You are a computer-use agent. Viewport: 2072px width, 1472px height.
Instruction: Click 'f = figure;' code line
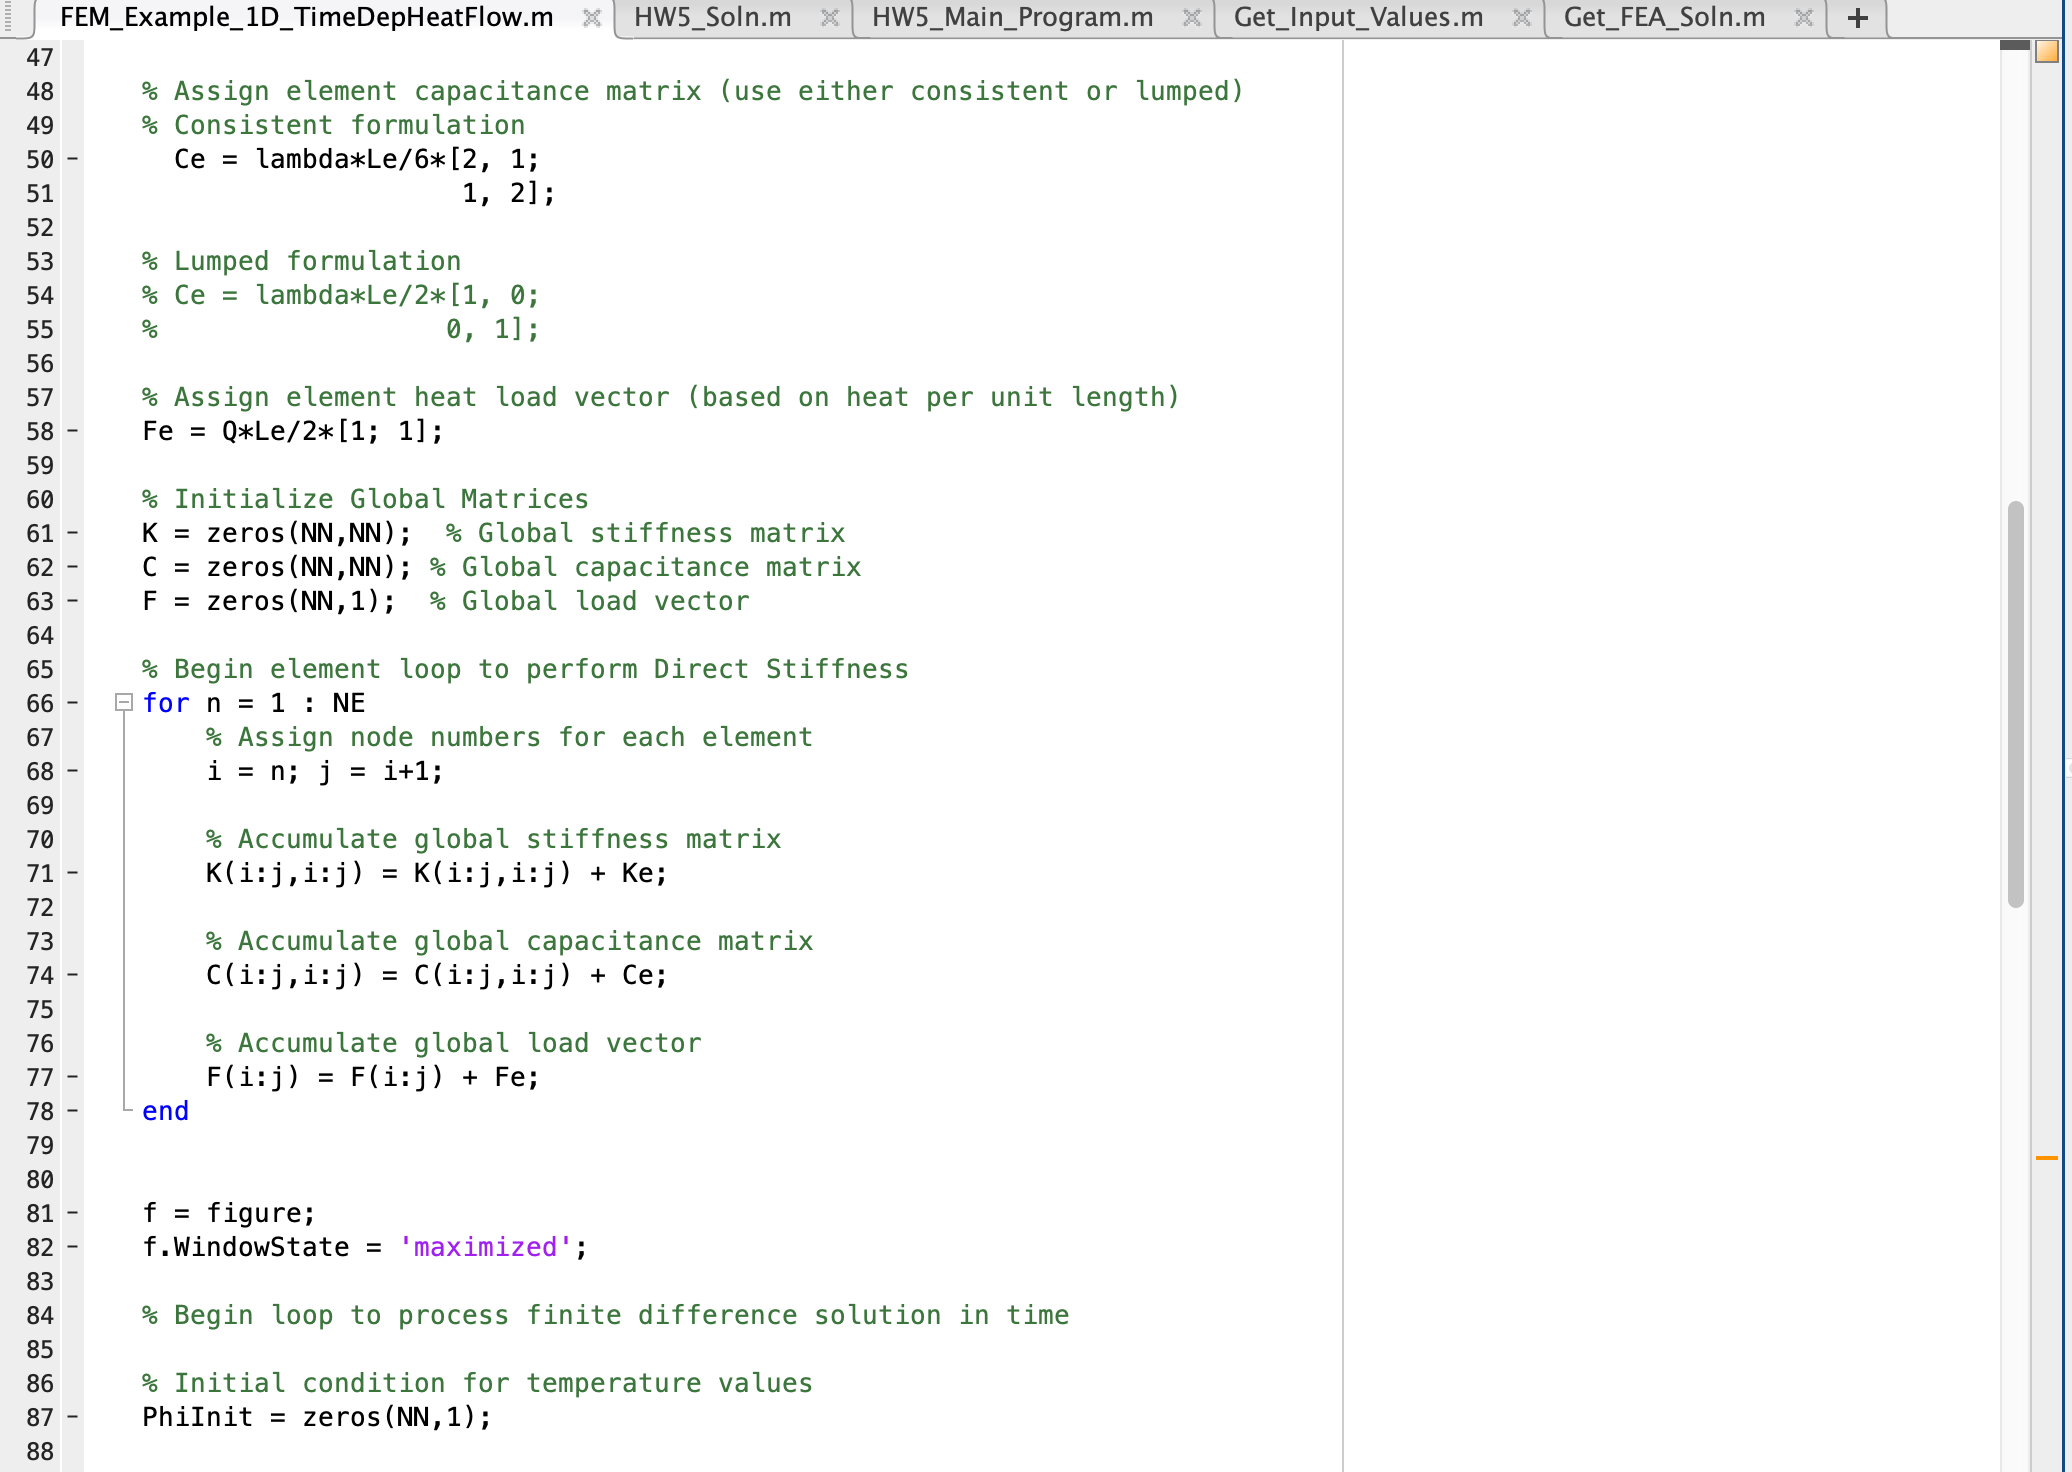tap(229, 1213)
